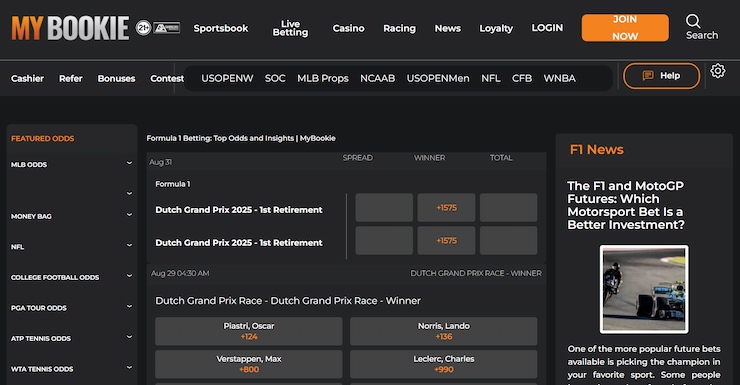Open the Bonuses link
This screenshot has height=385, width=740.
pos(116,78)
